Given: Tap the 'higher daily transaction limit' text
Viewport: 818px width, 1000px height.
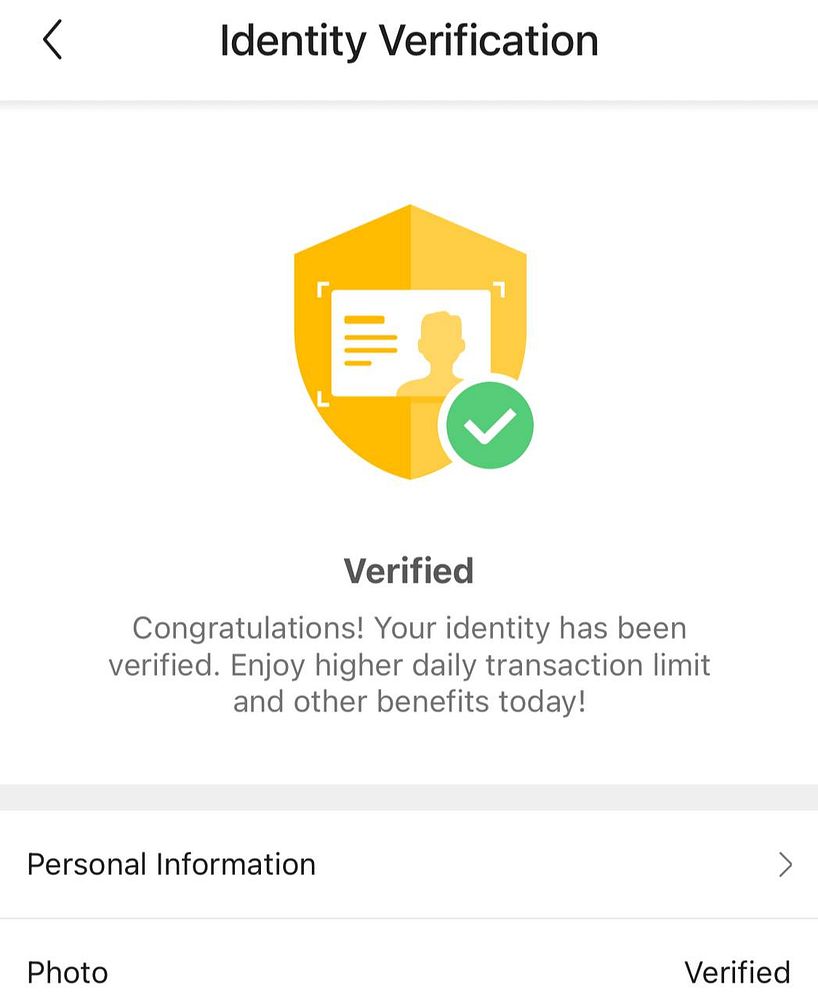Looking at the screenshot, I should (512, 665).
